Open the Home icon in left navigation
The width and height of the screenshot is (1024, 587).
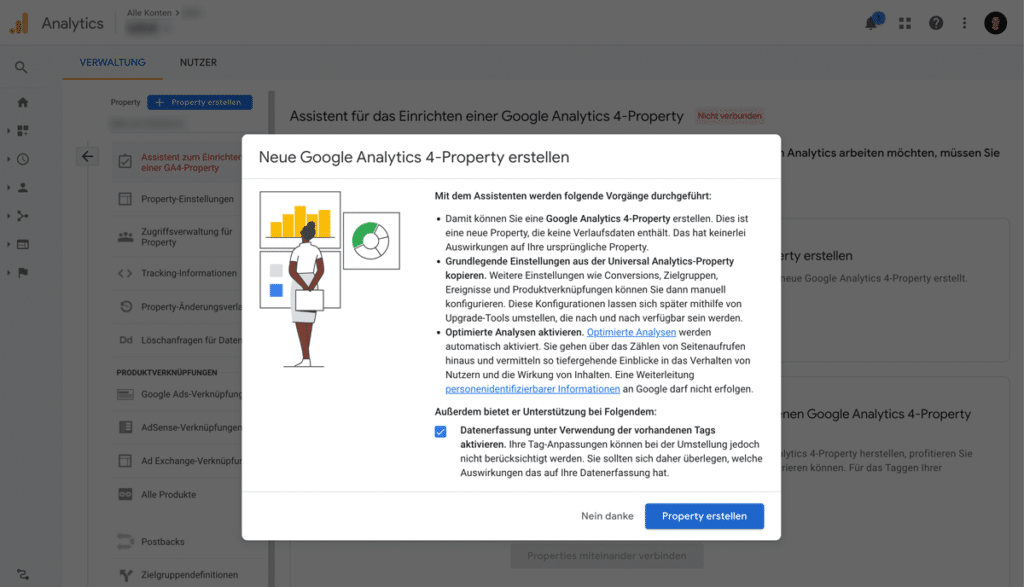coord(22,102)
